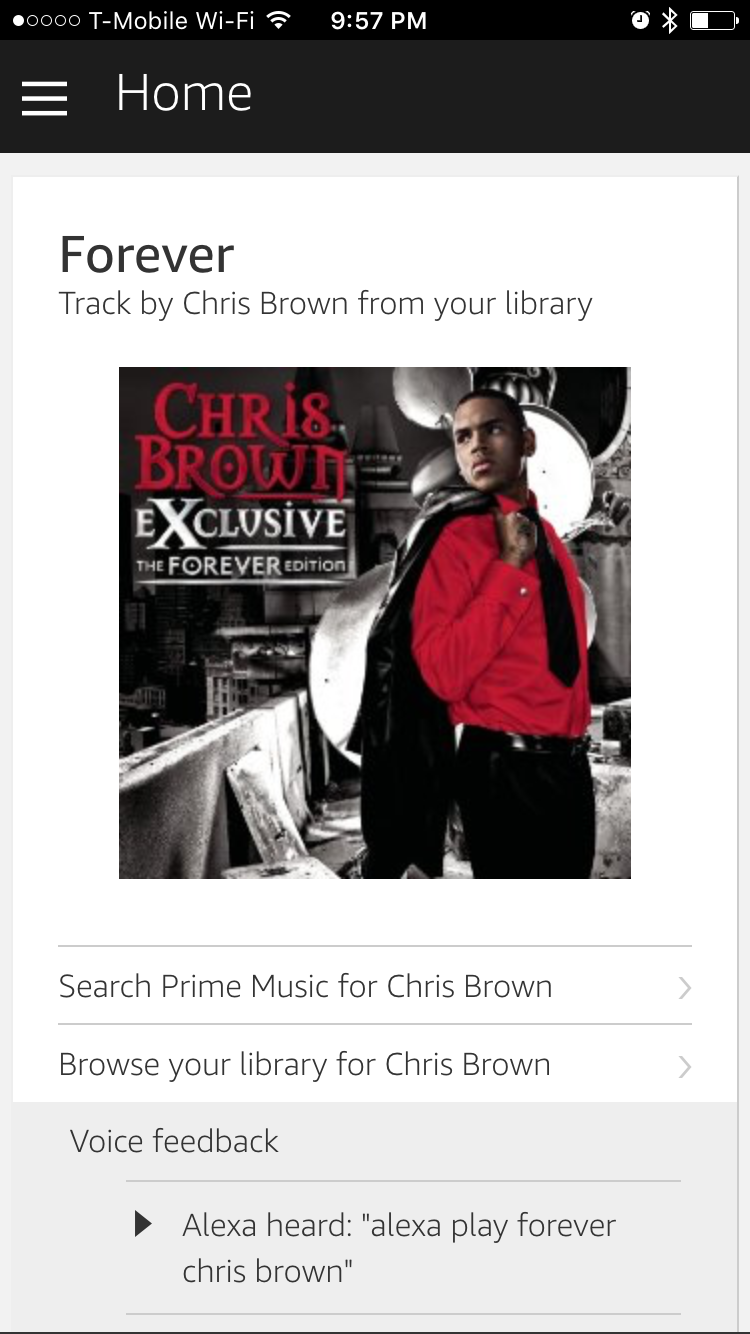Play the Alexa heard voice recording
The height and width of the screenshot is (1334, 750).
143,1224
